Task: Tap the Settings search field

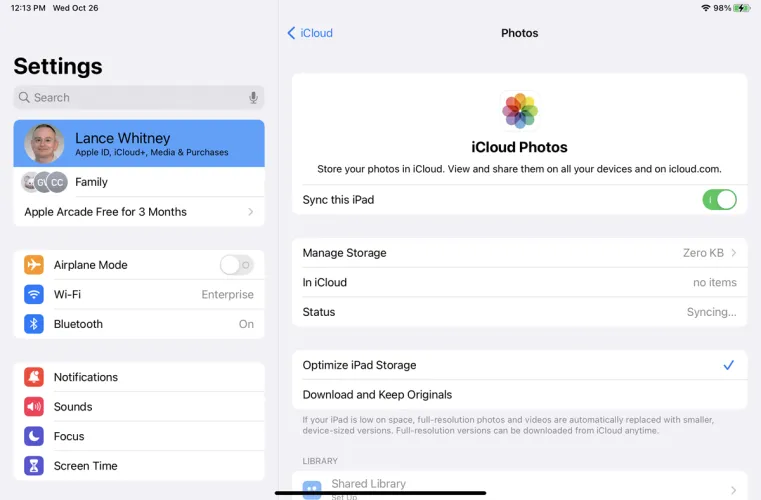Action: tap(130, 98)
